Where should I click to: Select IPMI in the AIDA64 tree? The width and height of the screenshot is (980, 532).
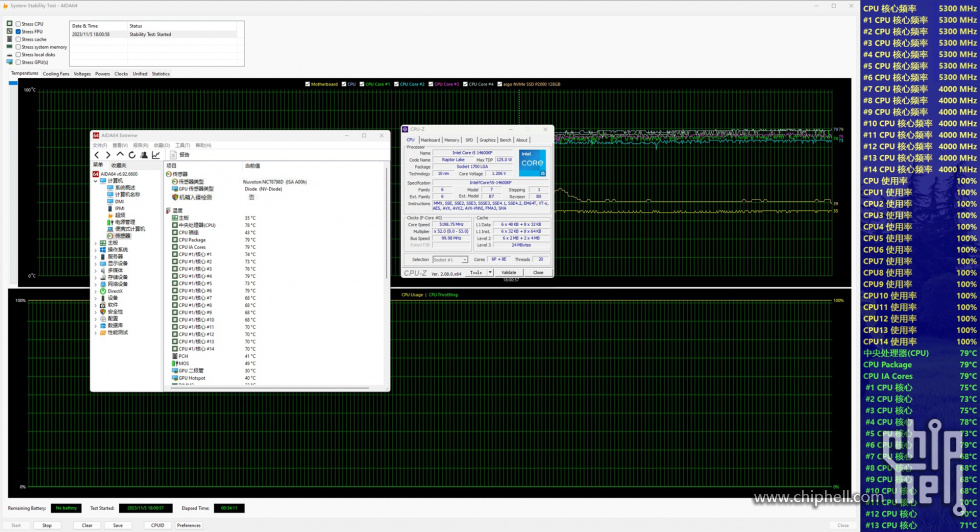[x=116, y=208]
